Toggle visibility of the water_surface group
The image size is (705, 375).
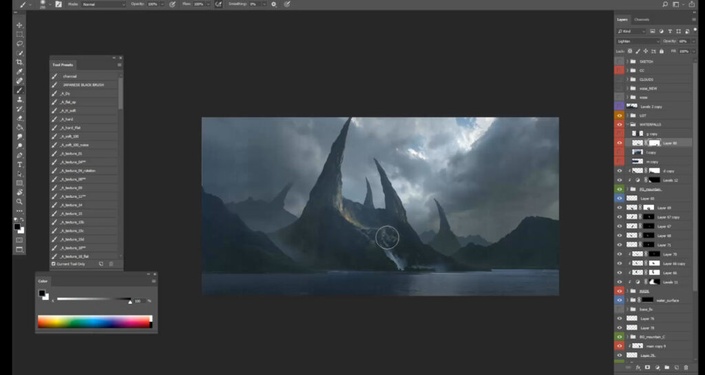click(x=620, y=300)
